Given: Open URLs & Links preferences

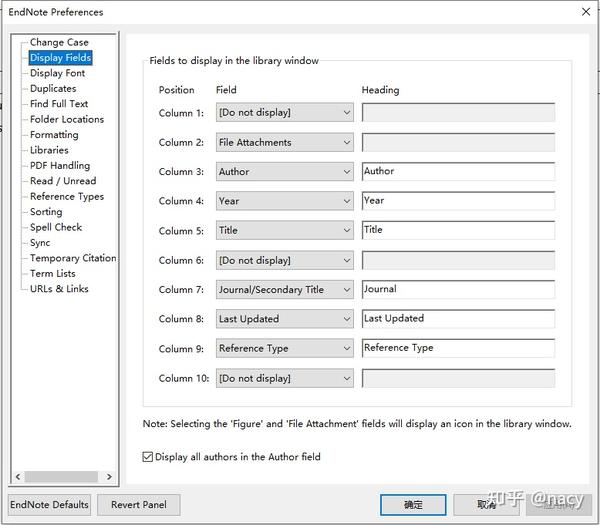Looking at the screenshot, I should point(59,289).
